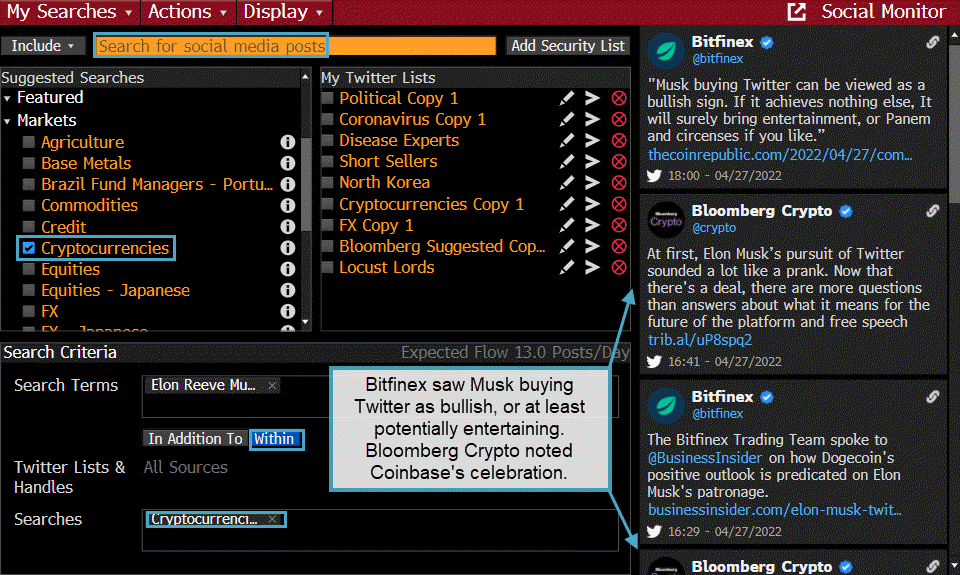Open the businessinsider.com Elon Musk link
The width and height of the screenshot is (960, 575).
774,510
